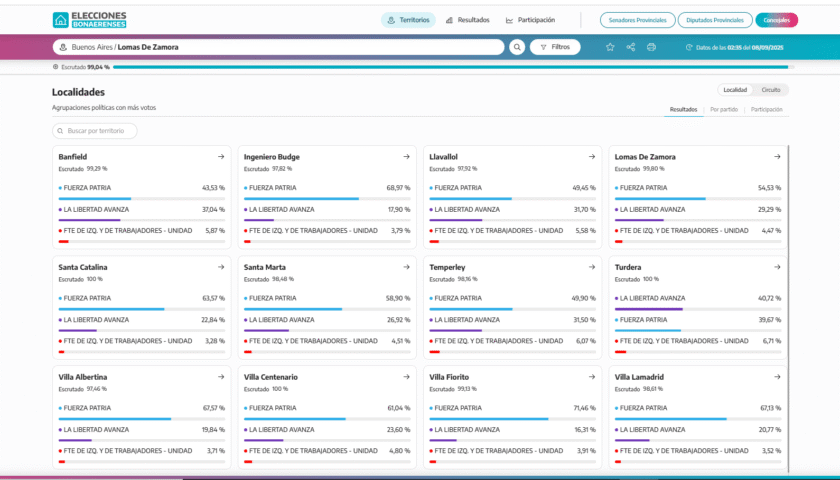Click the Elecciones Bonaerenses home logo
This screenshot has width=840, height=480.
coord(89,19)
